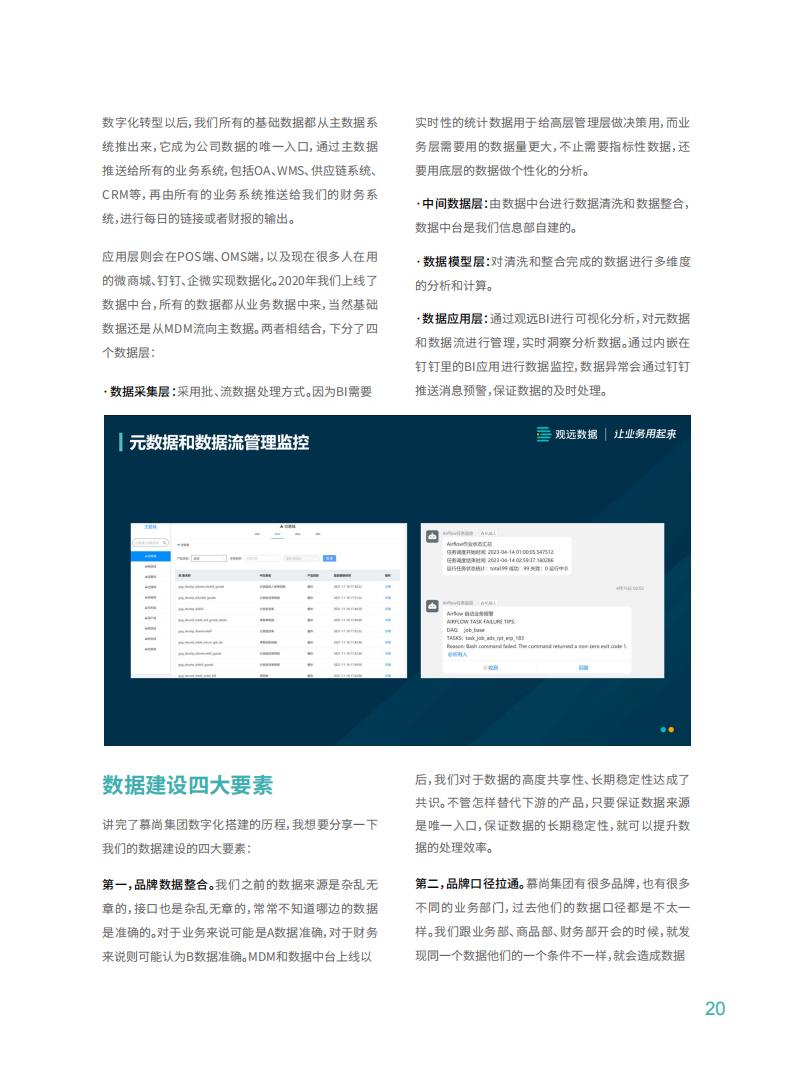Click the bold text "第一，品牌数据整合"
The image size is (794, 1077).
click(155, 885)
